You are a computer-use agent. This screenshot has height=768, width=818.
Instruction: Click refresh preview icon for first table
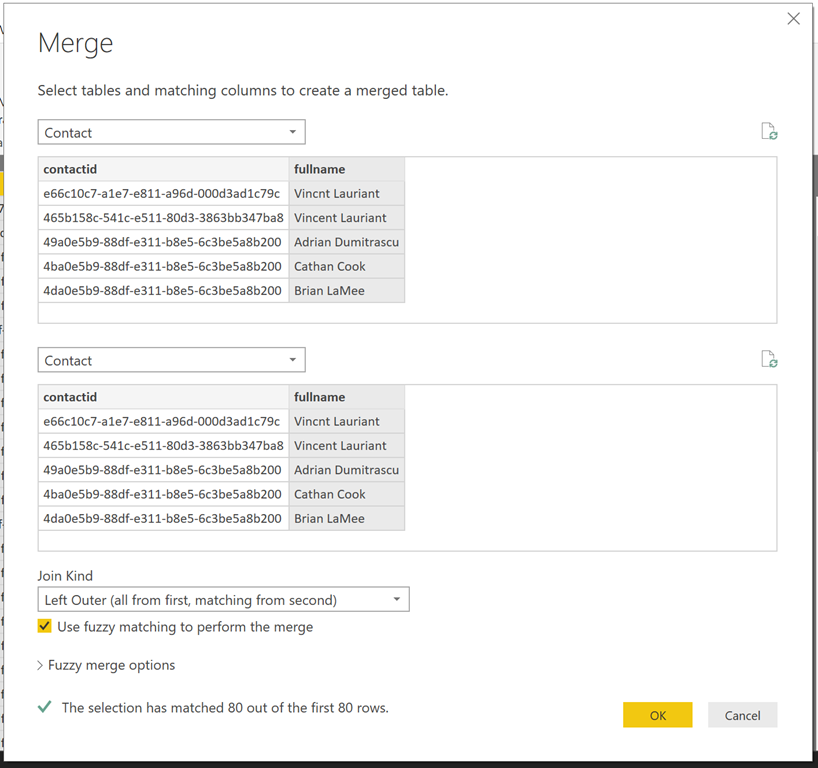click(x=768, y=132)
